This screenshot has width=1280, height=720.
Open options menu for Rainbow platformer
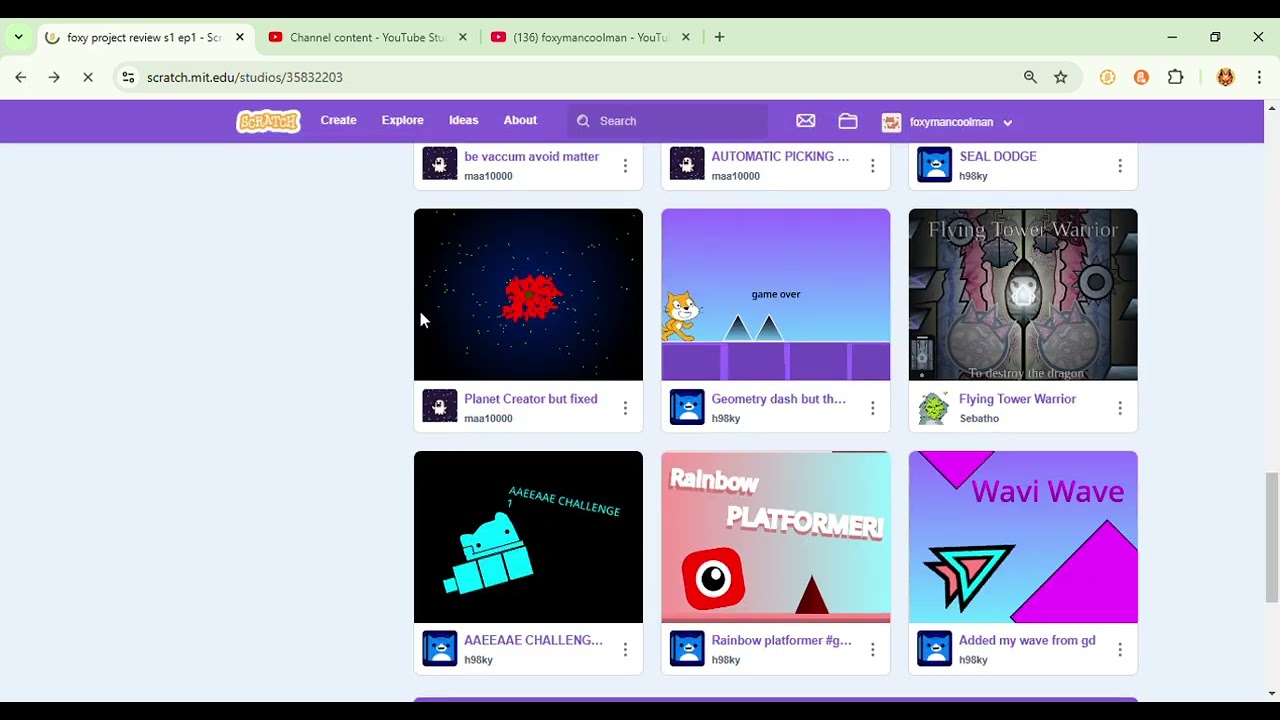[872, 650]
